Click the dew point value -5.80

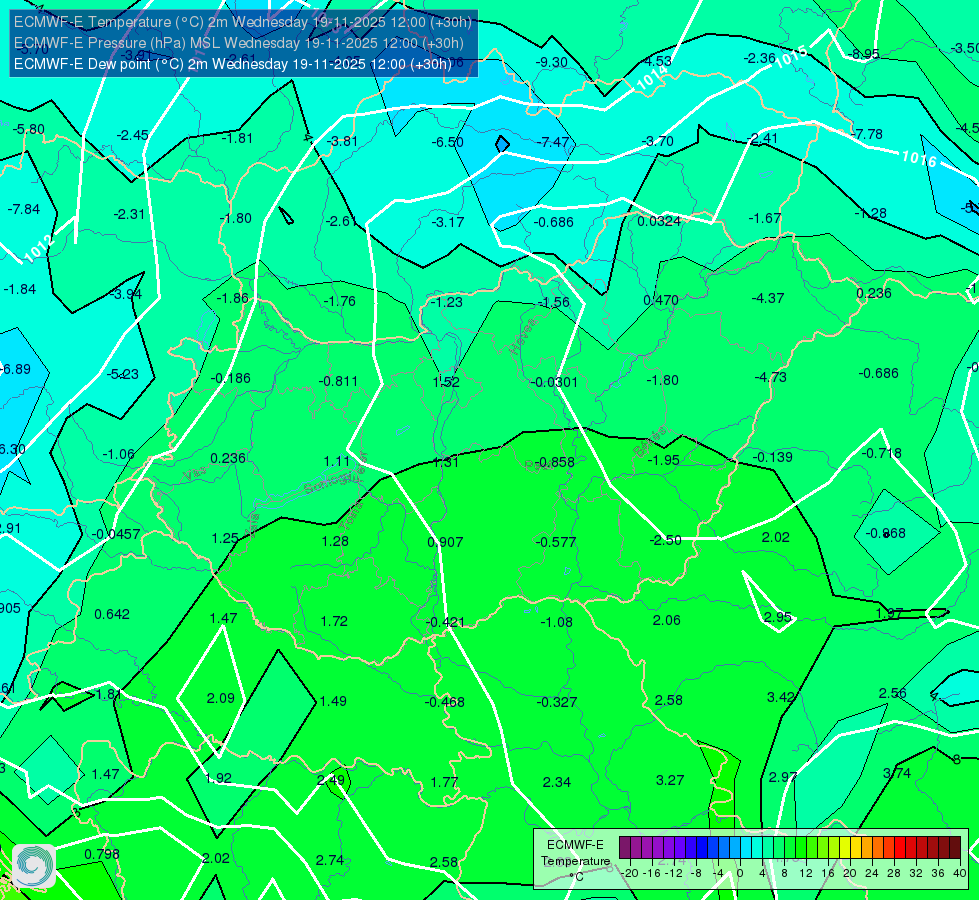point(28,129)
